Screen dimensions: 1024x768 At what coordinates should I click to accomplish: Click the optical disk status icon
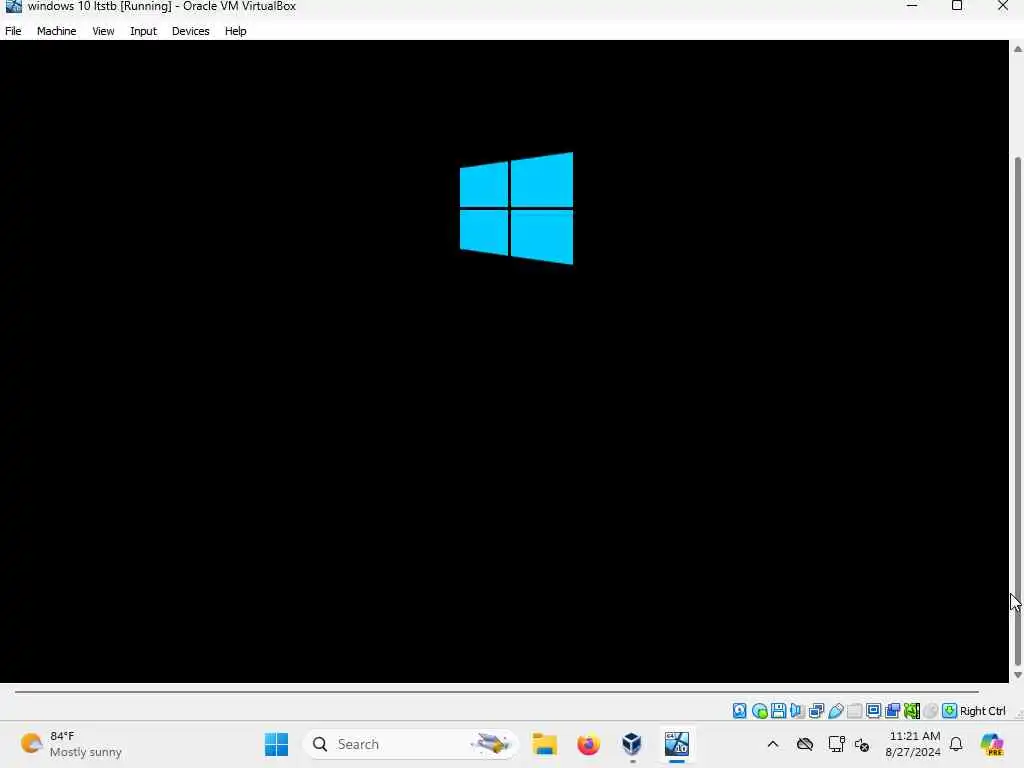pyautogui.click(x=759, y=711)
